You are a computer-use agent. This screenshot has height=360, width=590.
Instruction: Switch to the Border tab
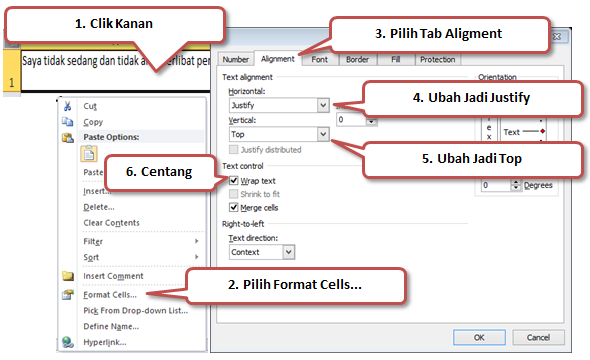(x=357, y=59)
